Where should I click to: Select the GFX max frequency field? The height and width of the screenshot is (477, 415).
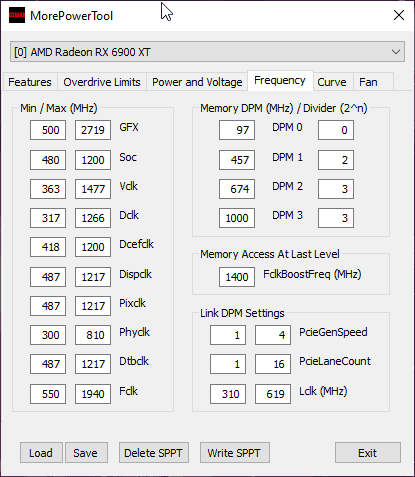pos(93,130)
